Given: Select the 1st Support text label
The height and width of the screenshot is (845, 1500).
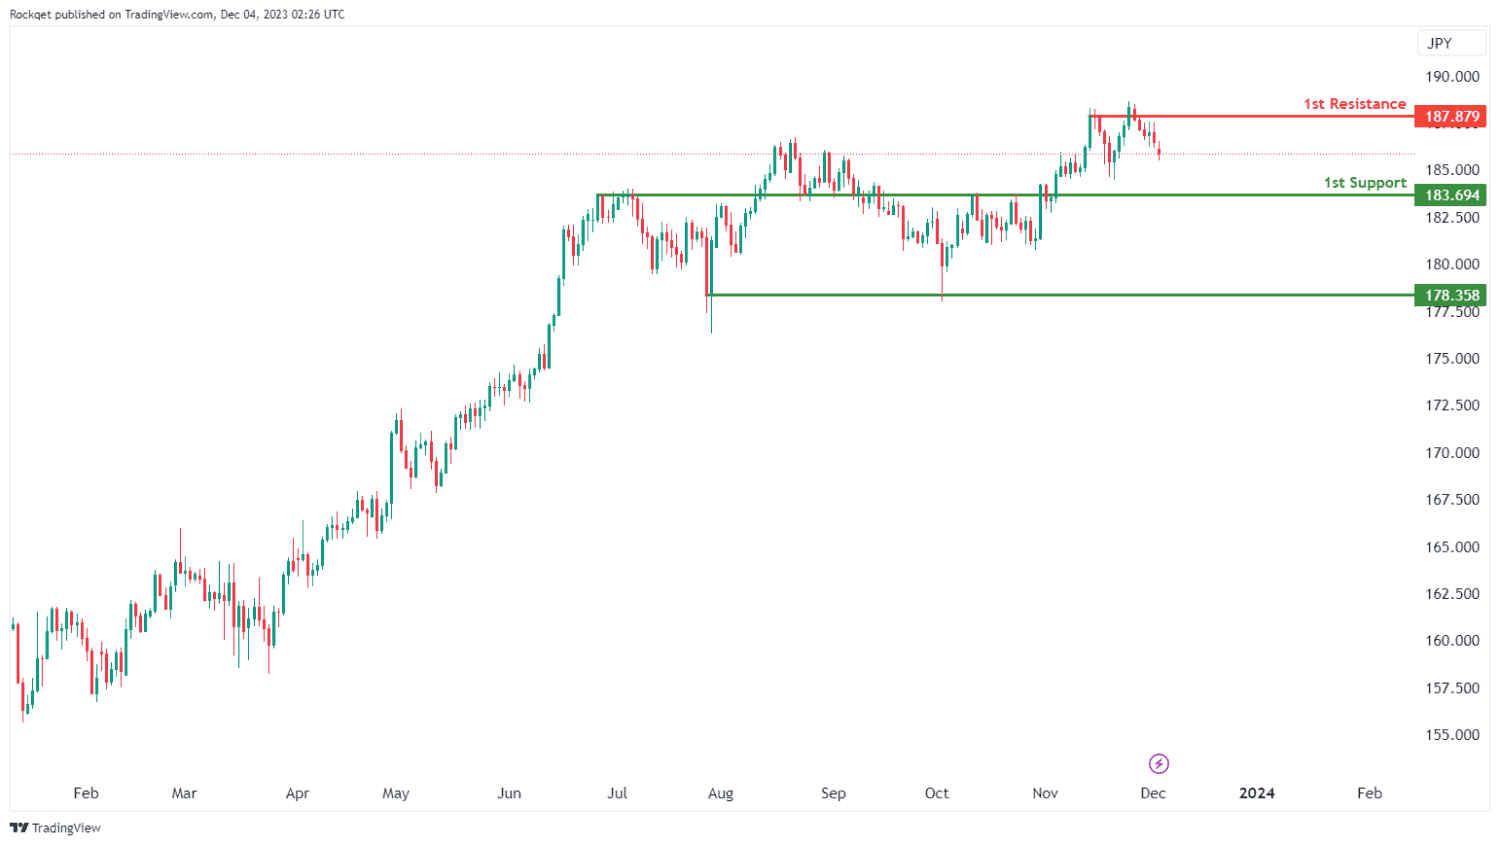Looking at the screenshot, I should click(1365, 183).
